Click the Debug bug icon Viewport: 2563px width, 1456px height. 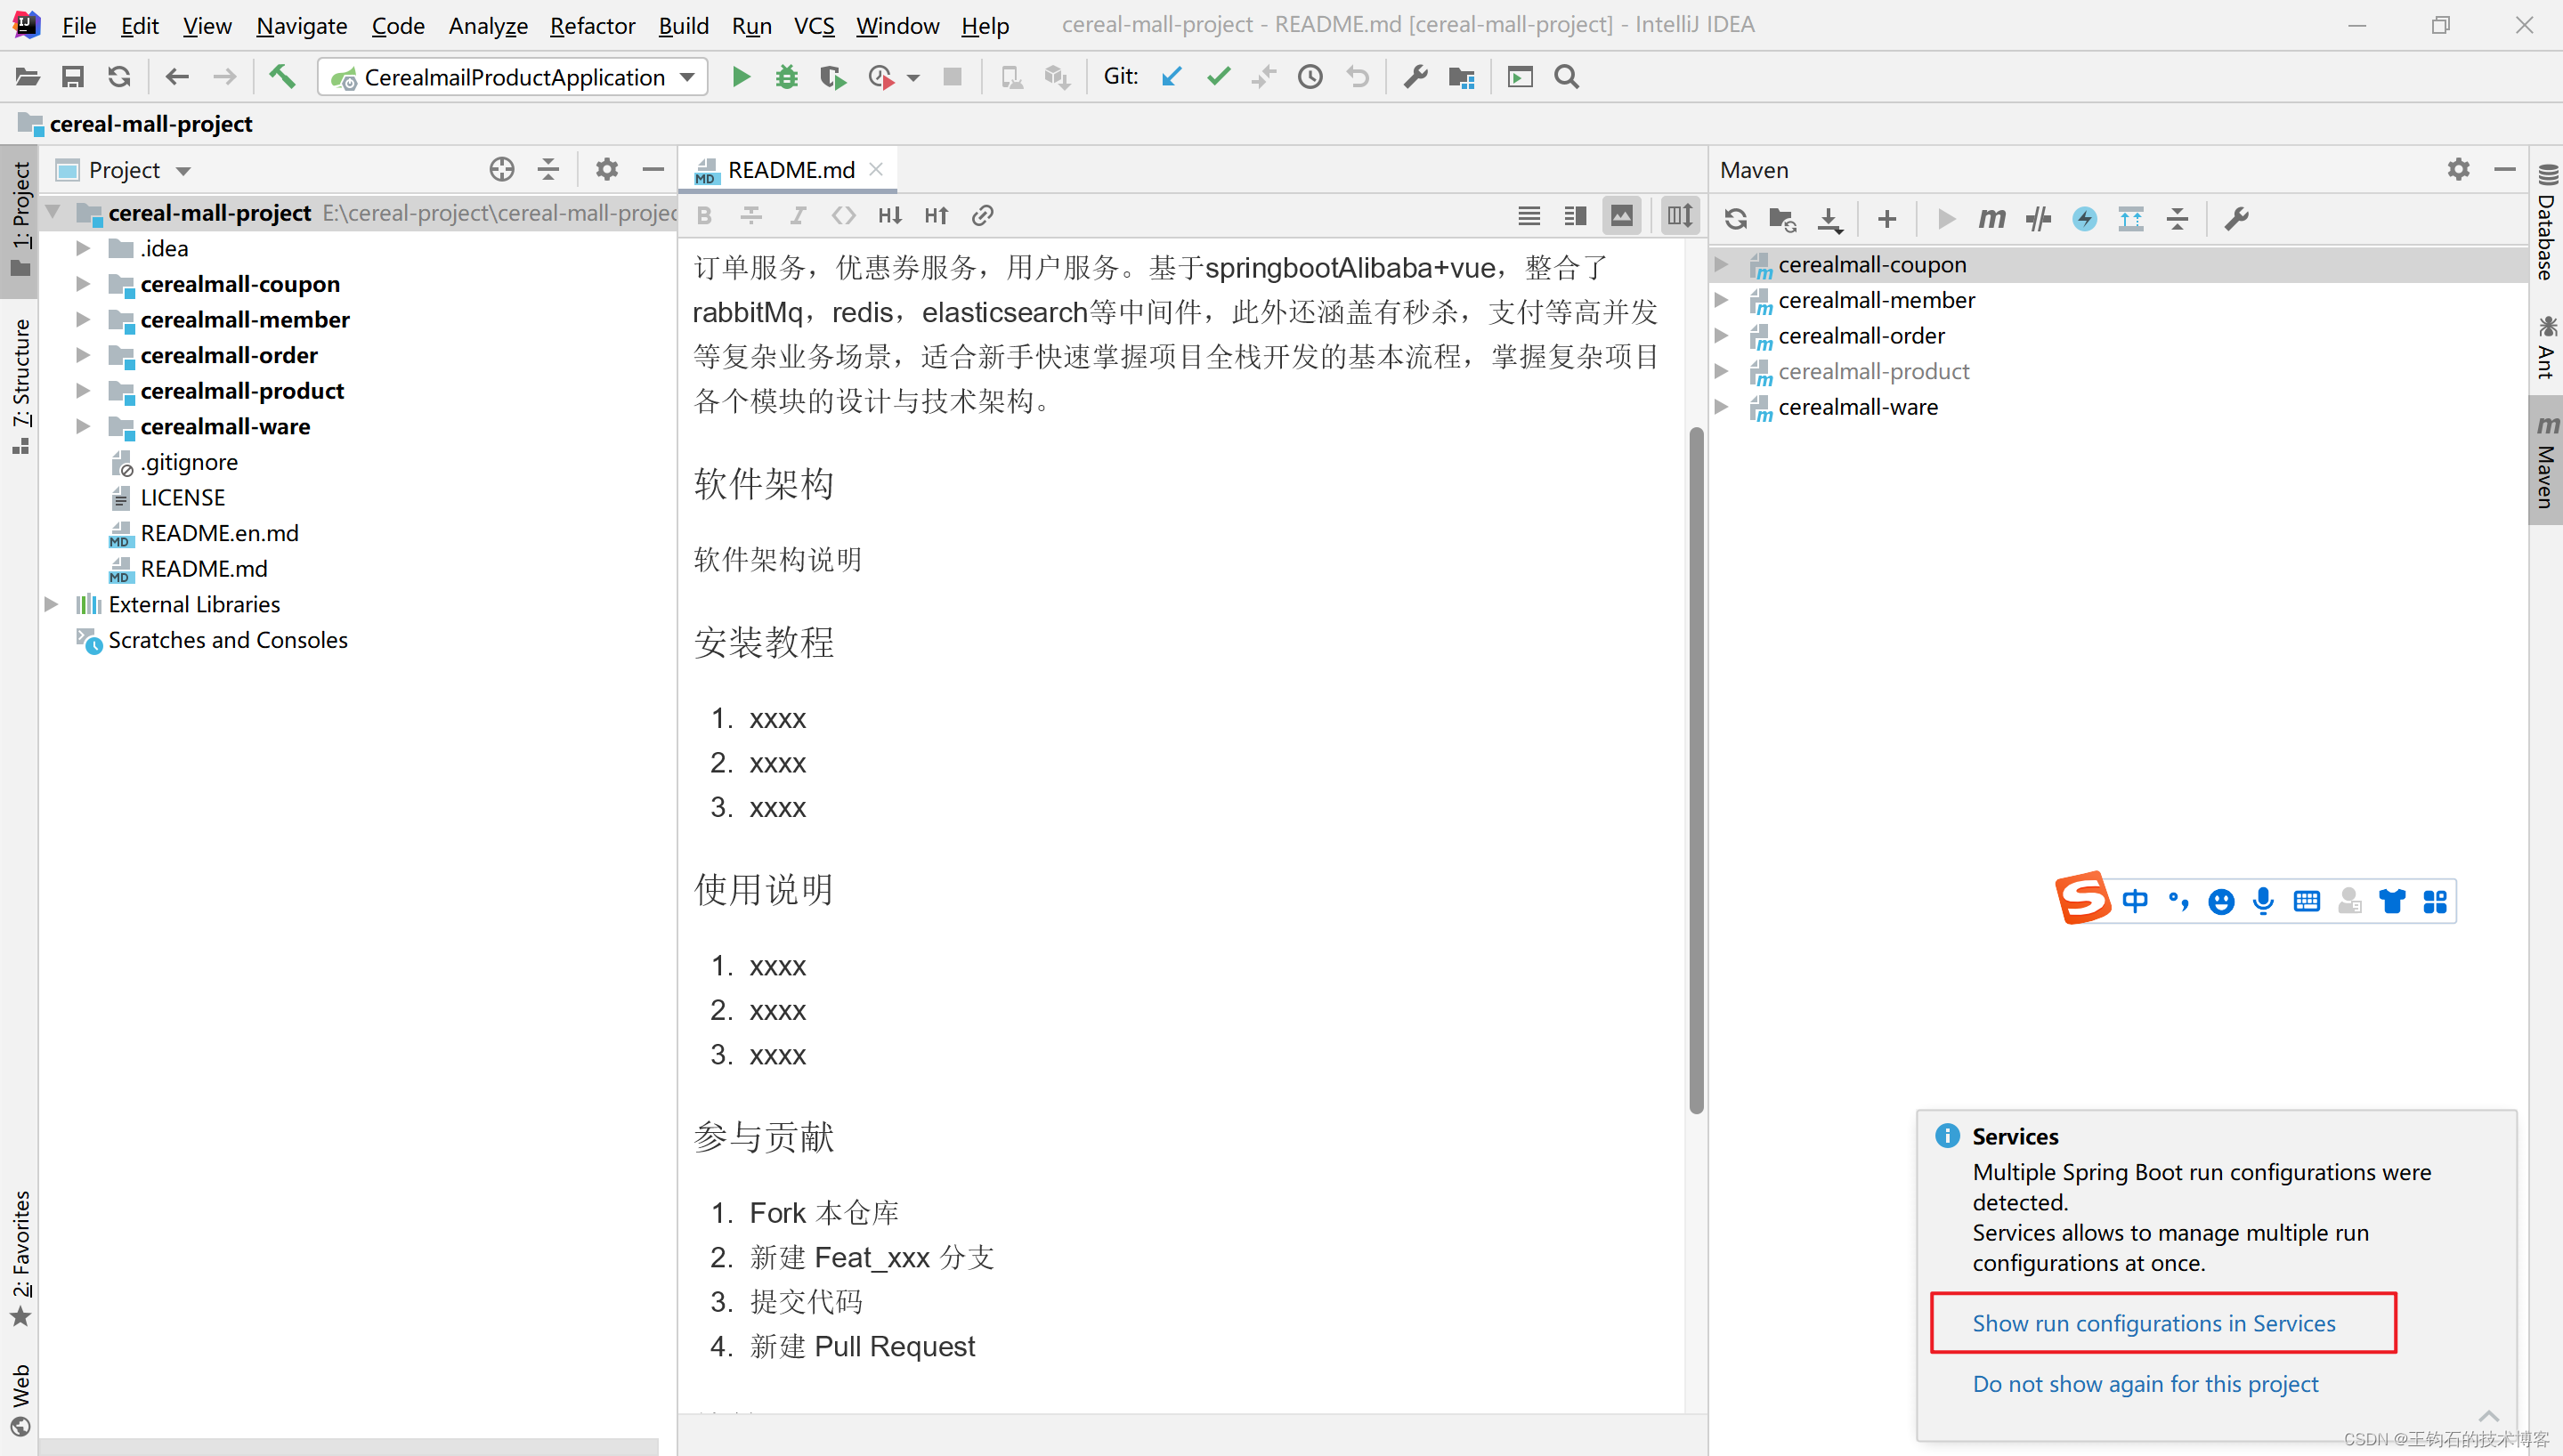787,77
